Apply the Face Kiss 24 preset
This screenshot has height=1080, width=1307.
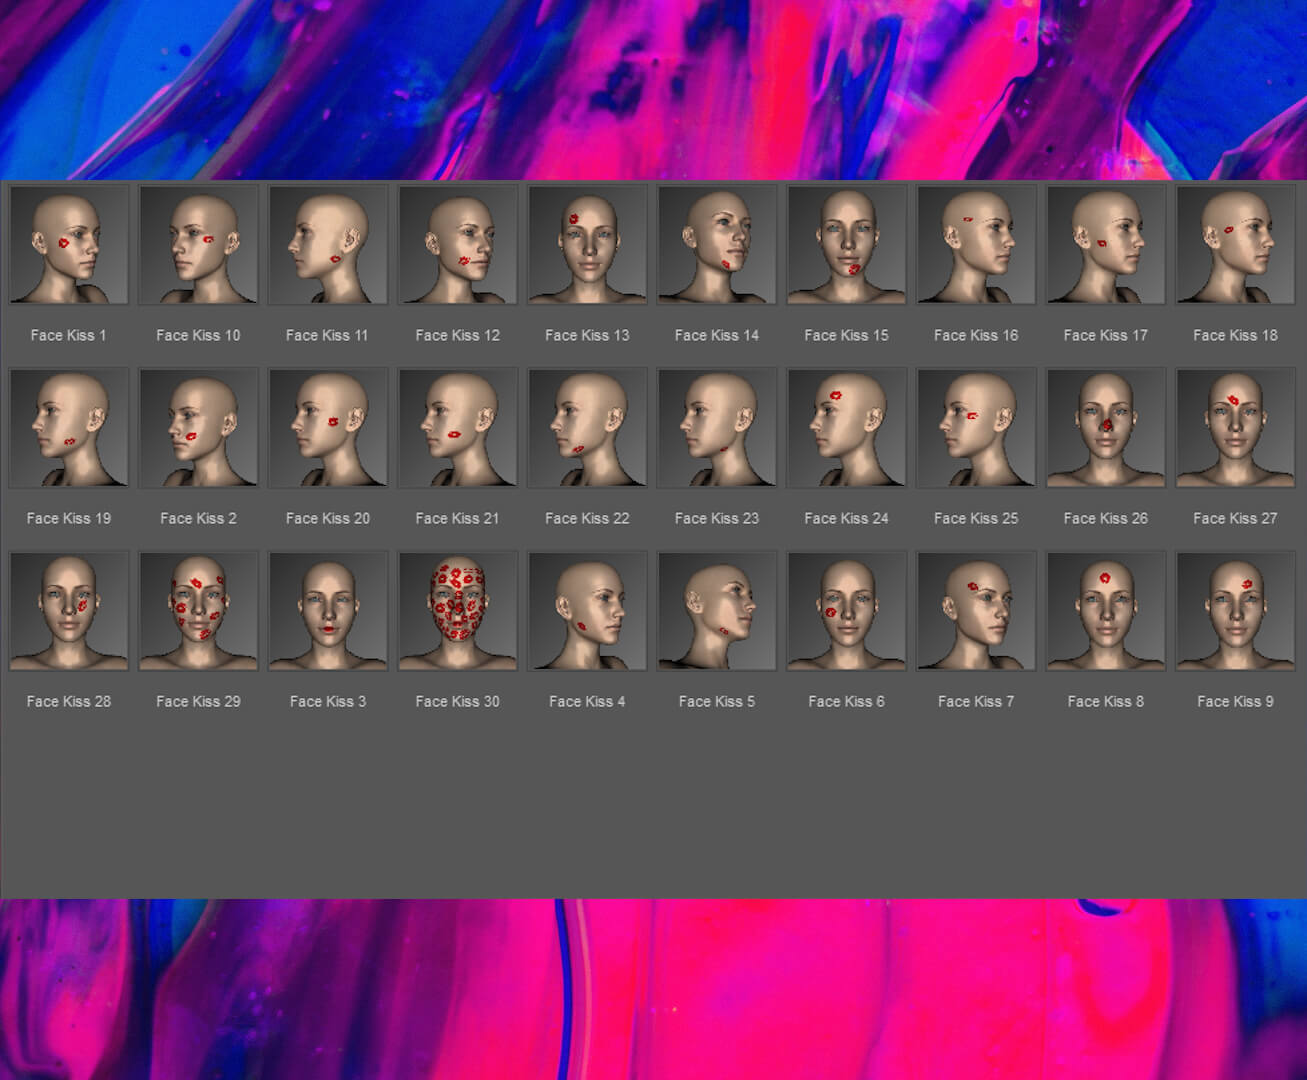pyautogui.click(x=846, y=427)
